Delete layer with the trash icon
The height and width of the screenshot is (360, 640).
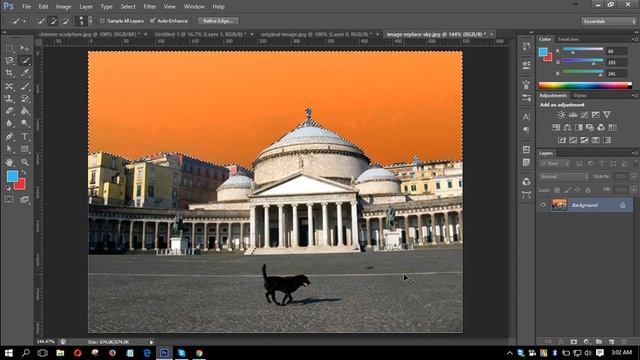(624, 342)
